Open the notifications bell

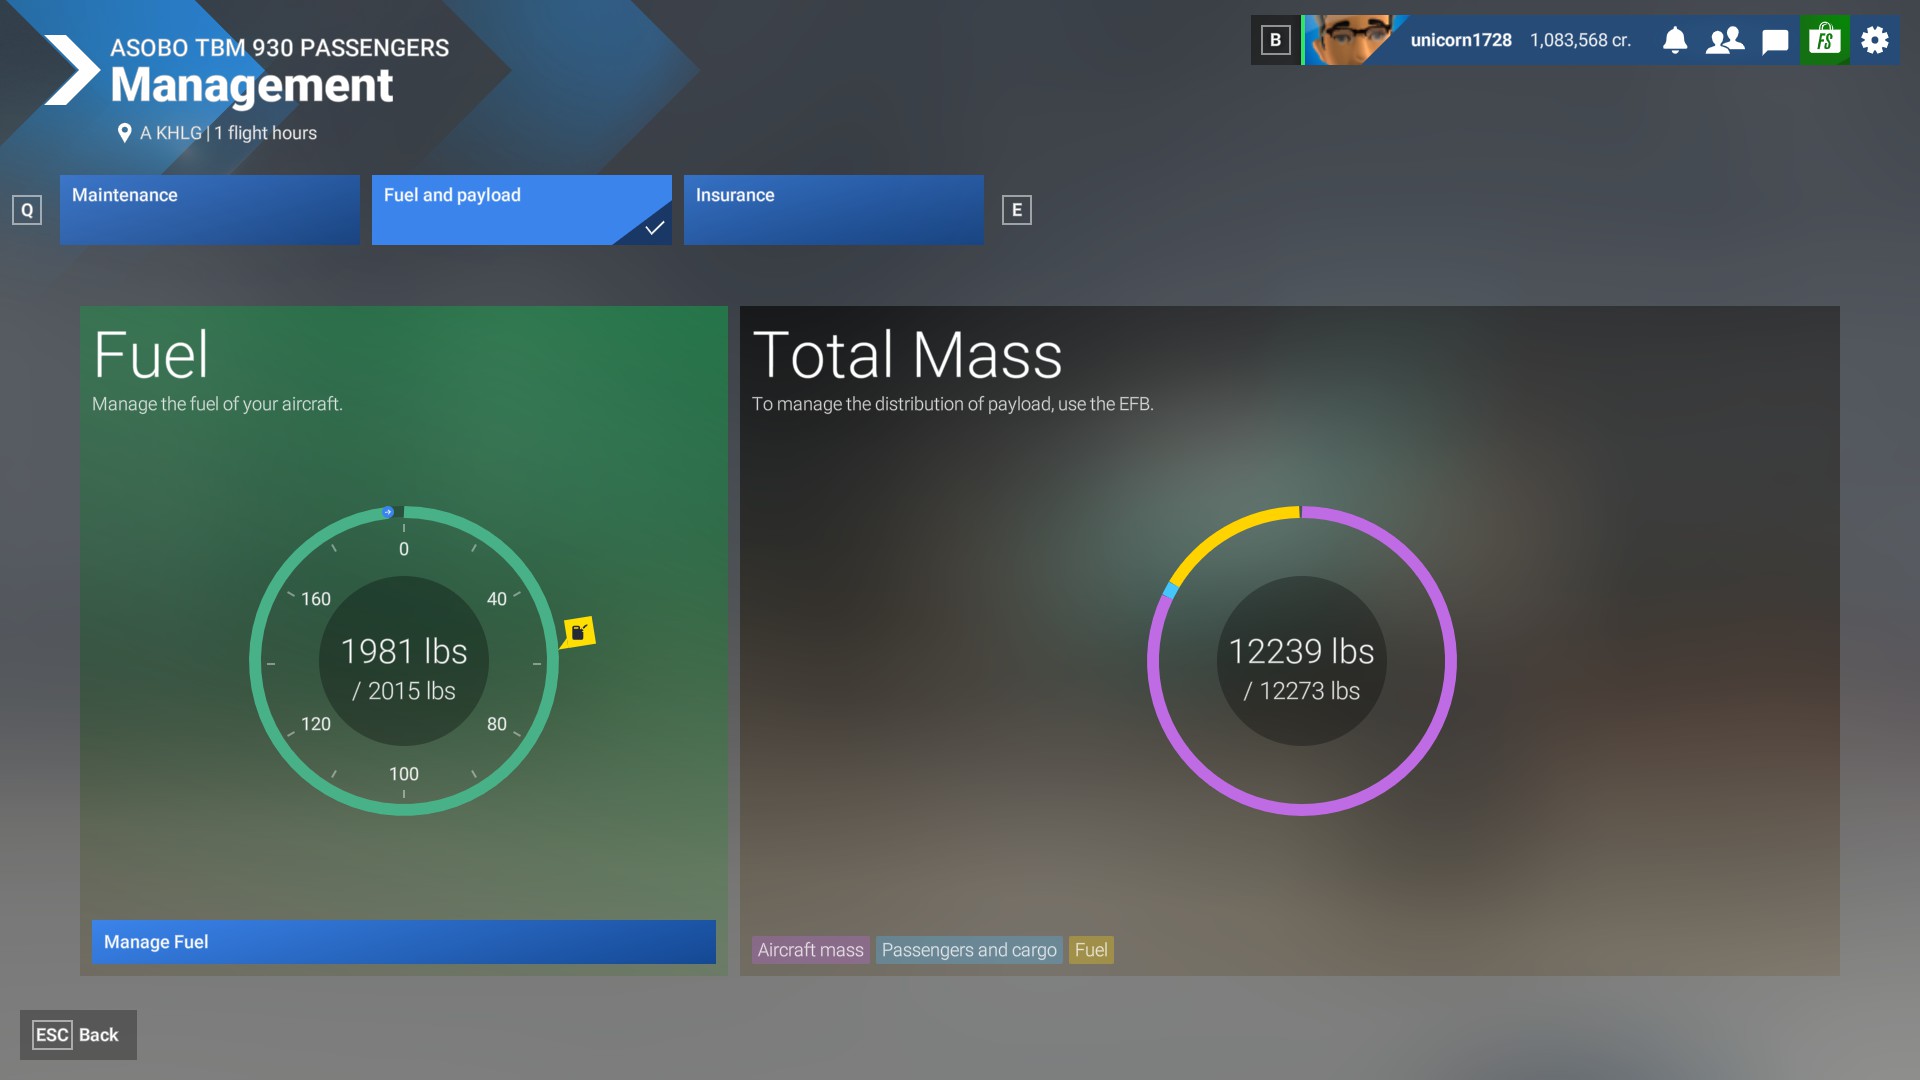click(1675, 40)
